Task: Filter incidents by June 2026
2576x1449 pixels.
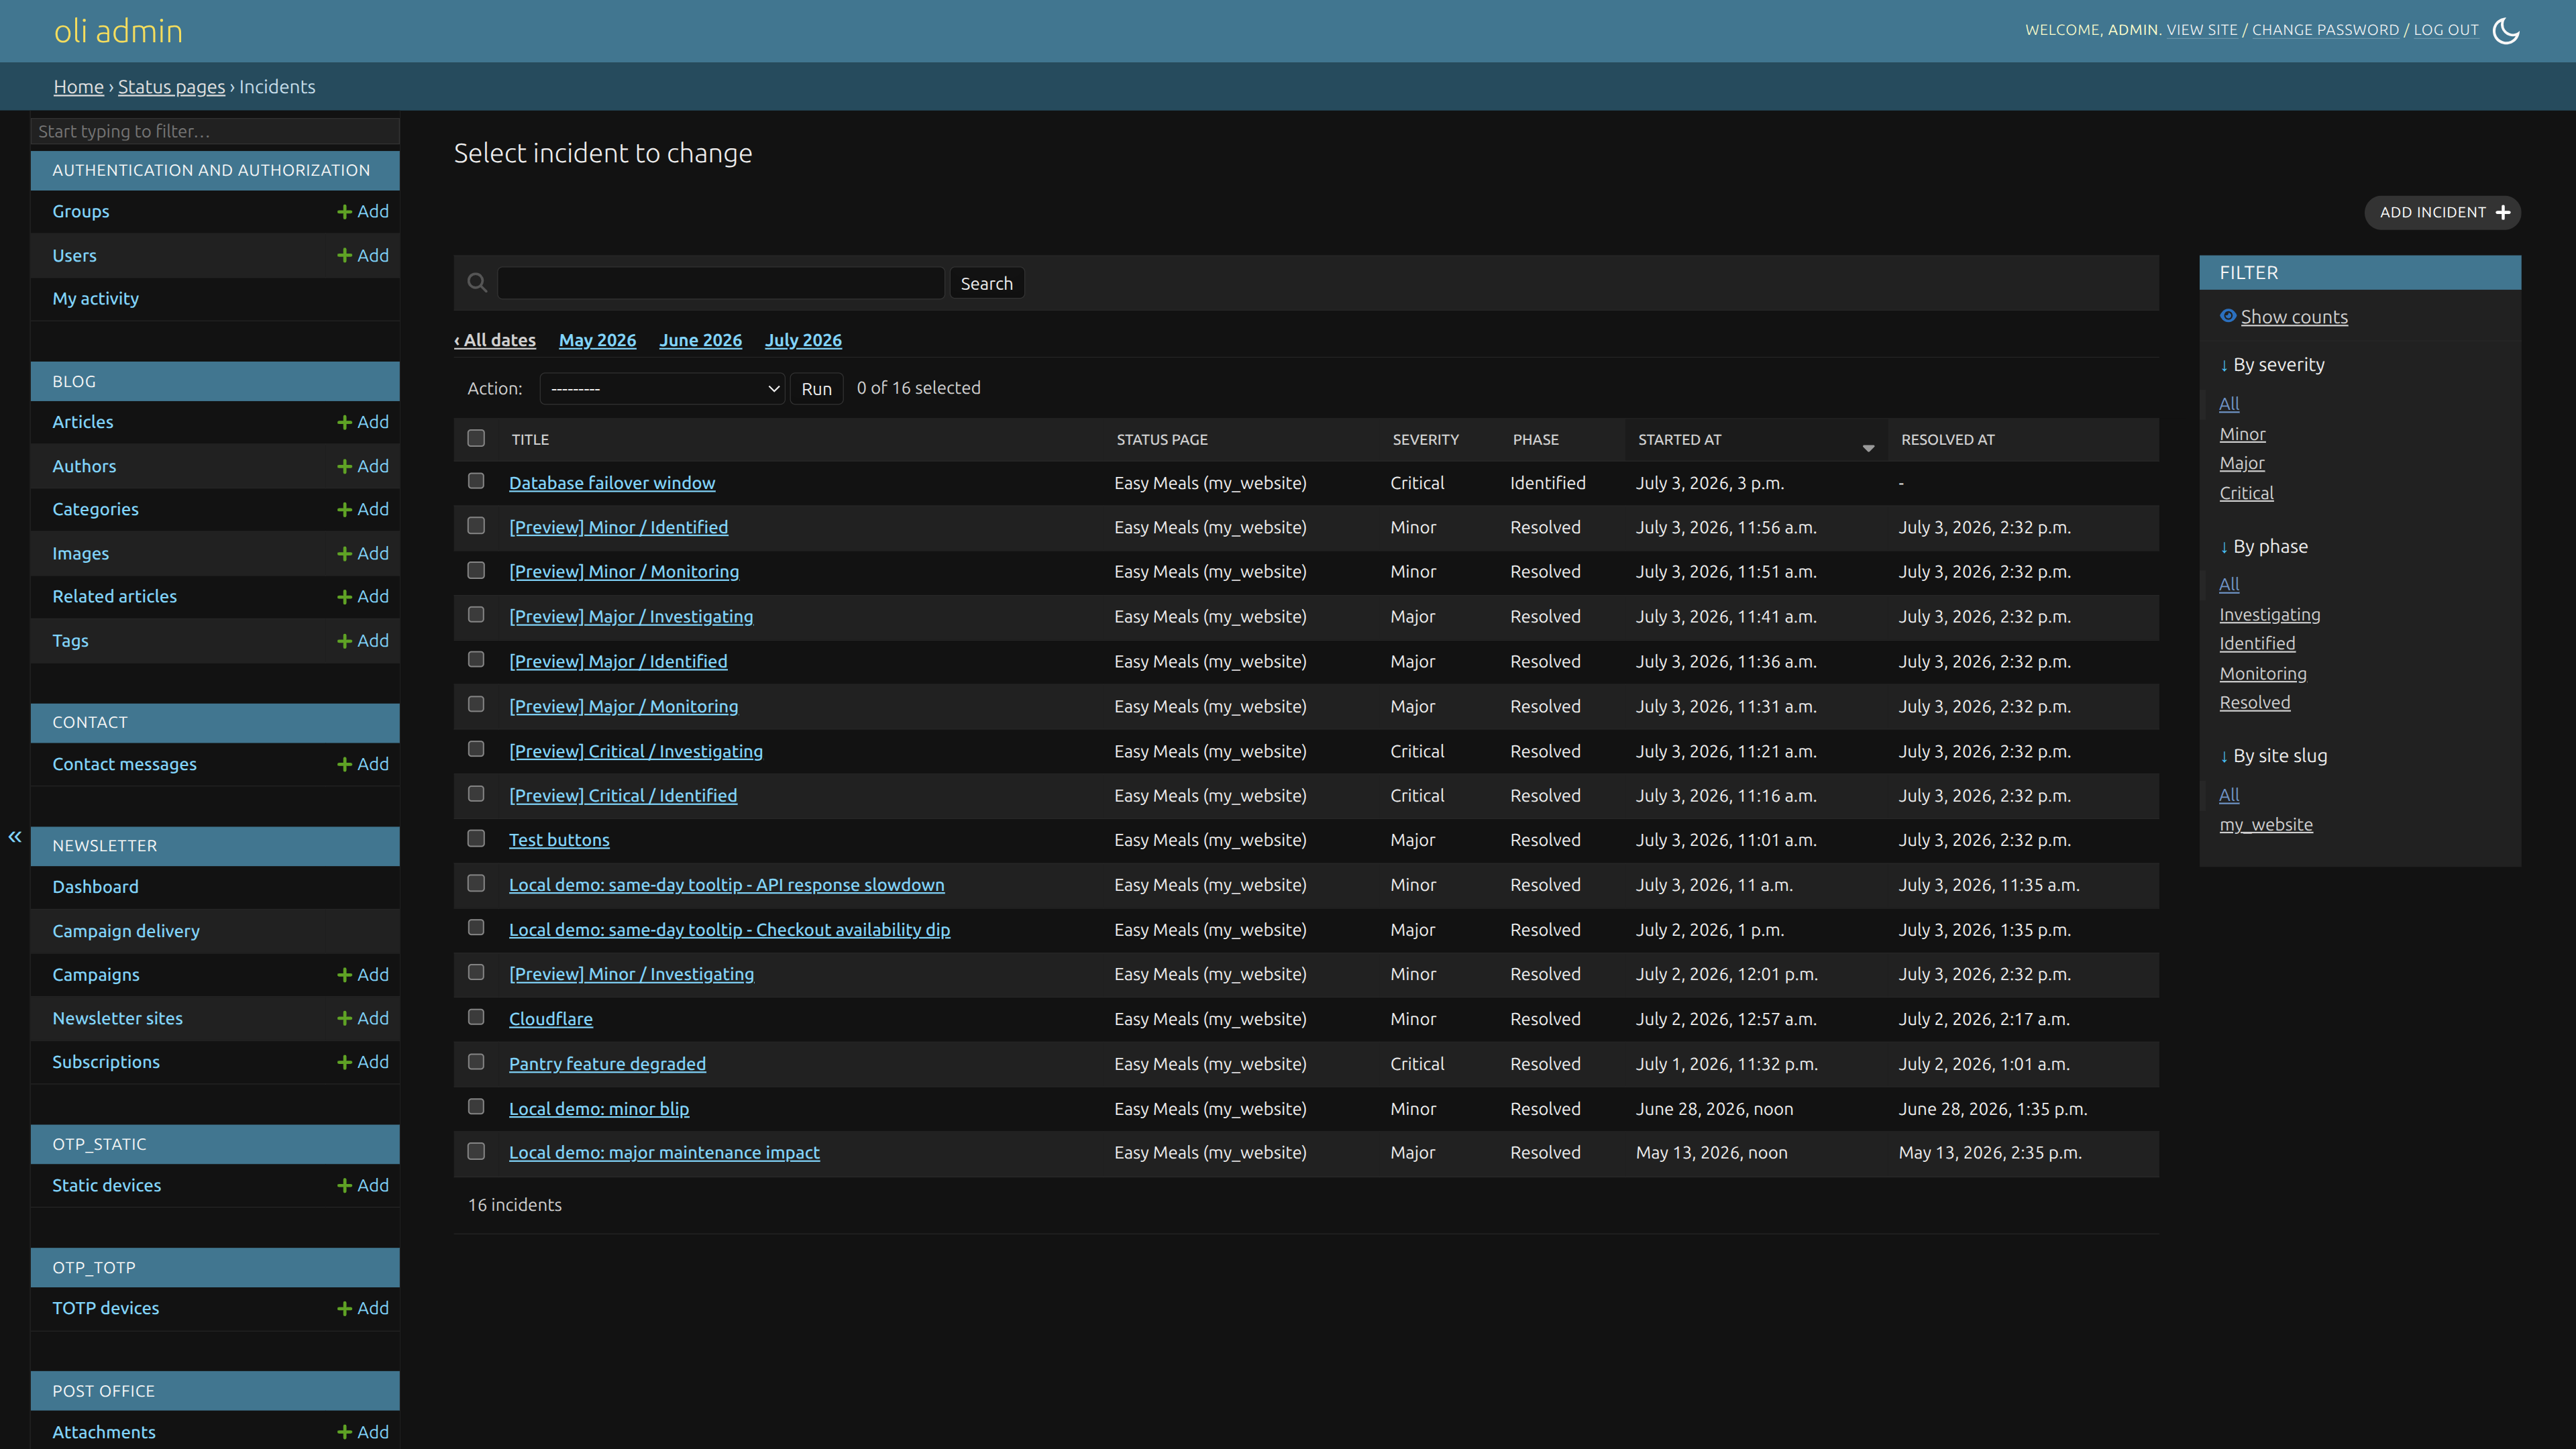Action: pos(700,340)
